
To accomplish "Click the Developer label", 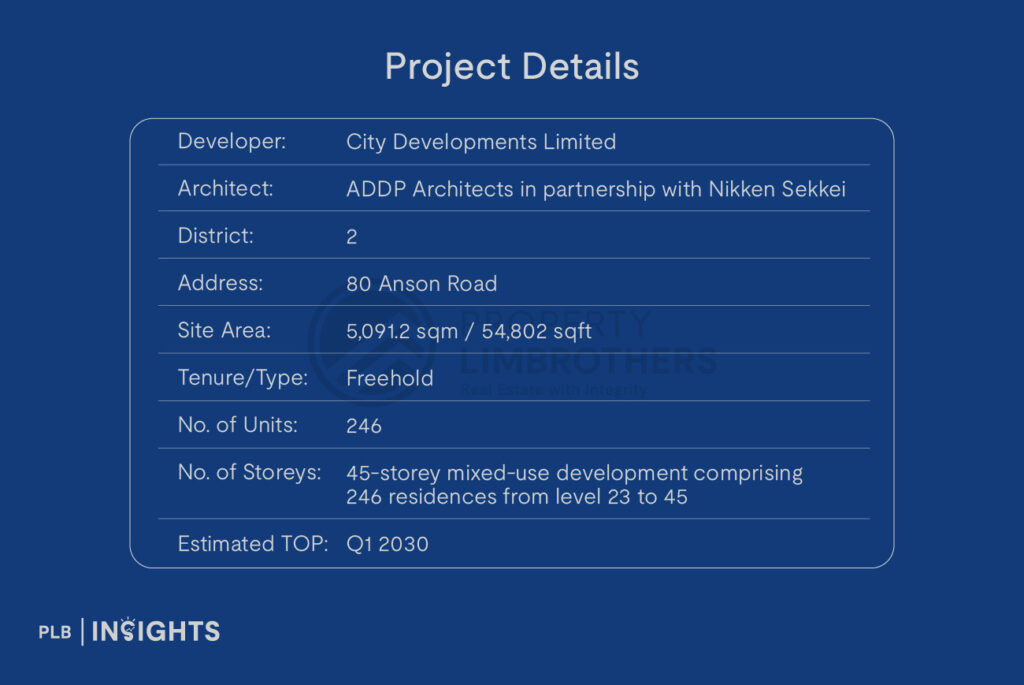I will click(x=232, y=142).
